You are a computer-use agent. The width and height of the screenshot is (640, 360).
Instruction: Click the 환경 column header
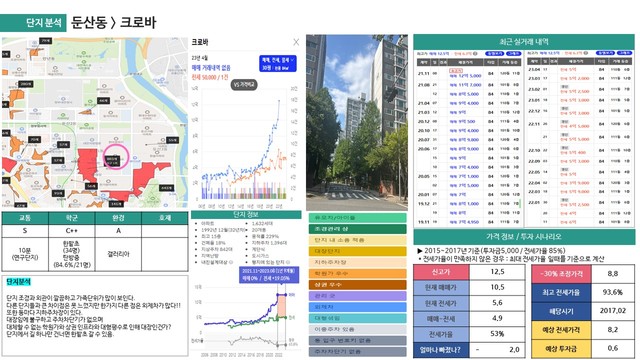[118, 218]
